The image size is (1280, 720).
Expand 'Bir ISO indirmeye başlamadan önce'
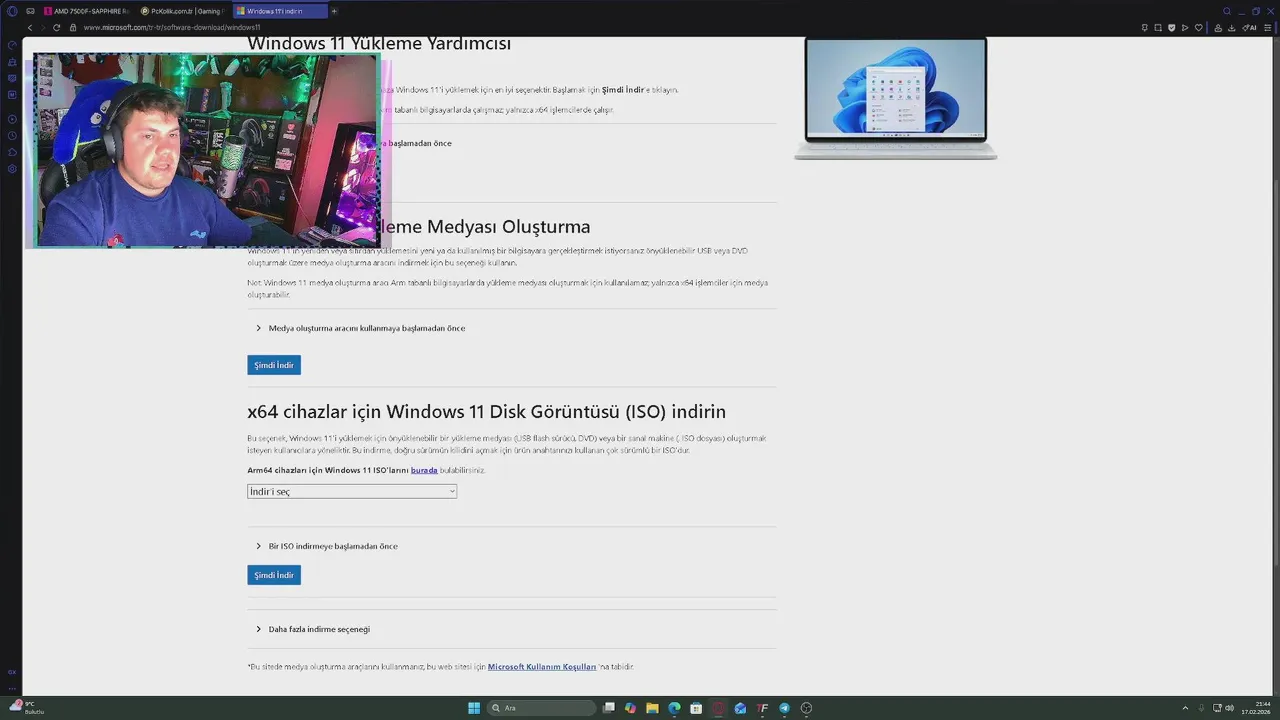tap(327, 546)
